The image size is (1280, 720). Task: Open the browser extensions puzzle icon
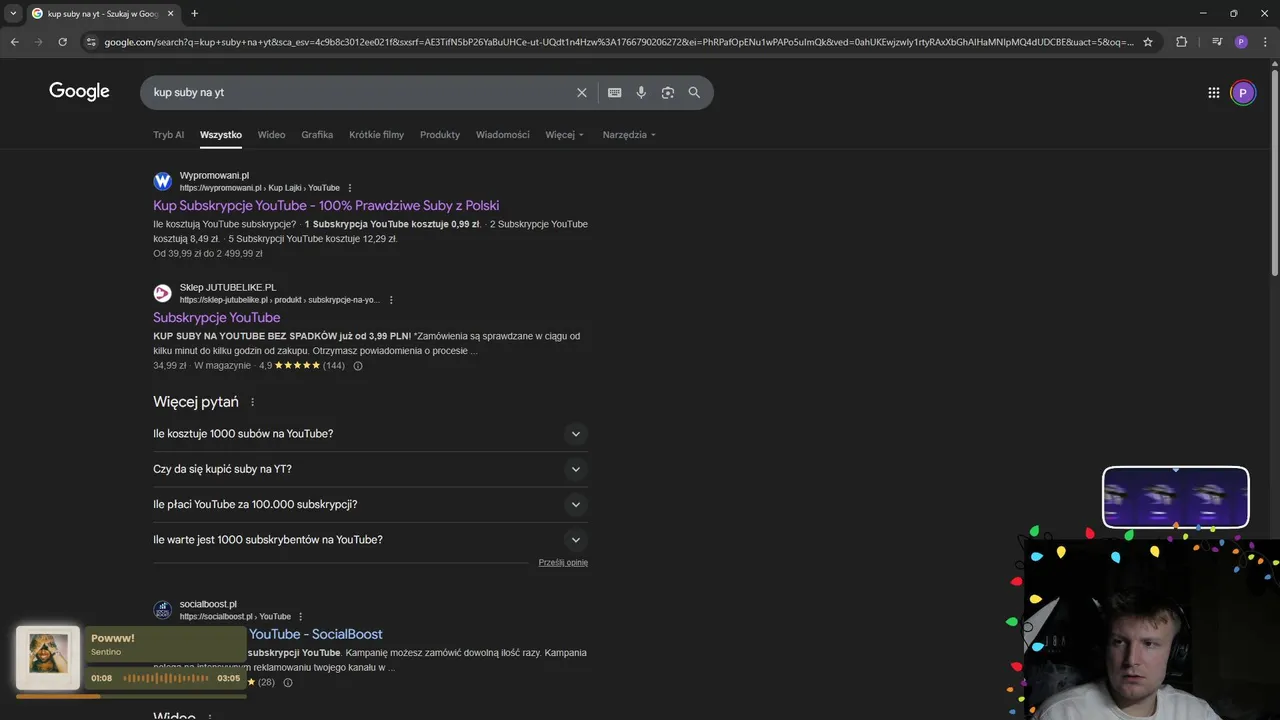(1181, 42)
